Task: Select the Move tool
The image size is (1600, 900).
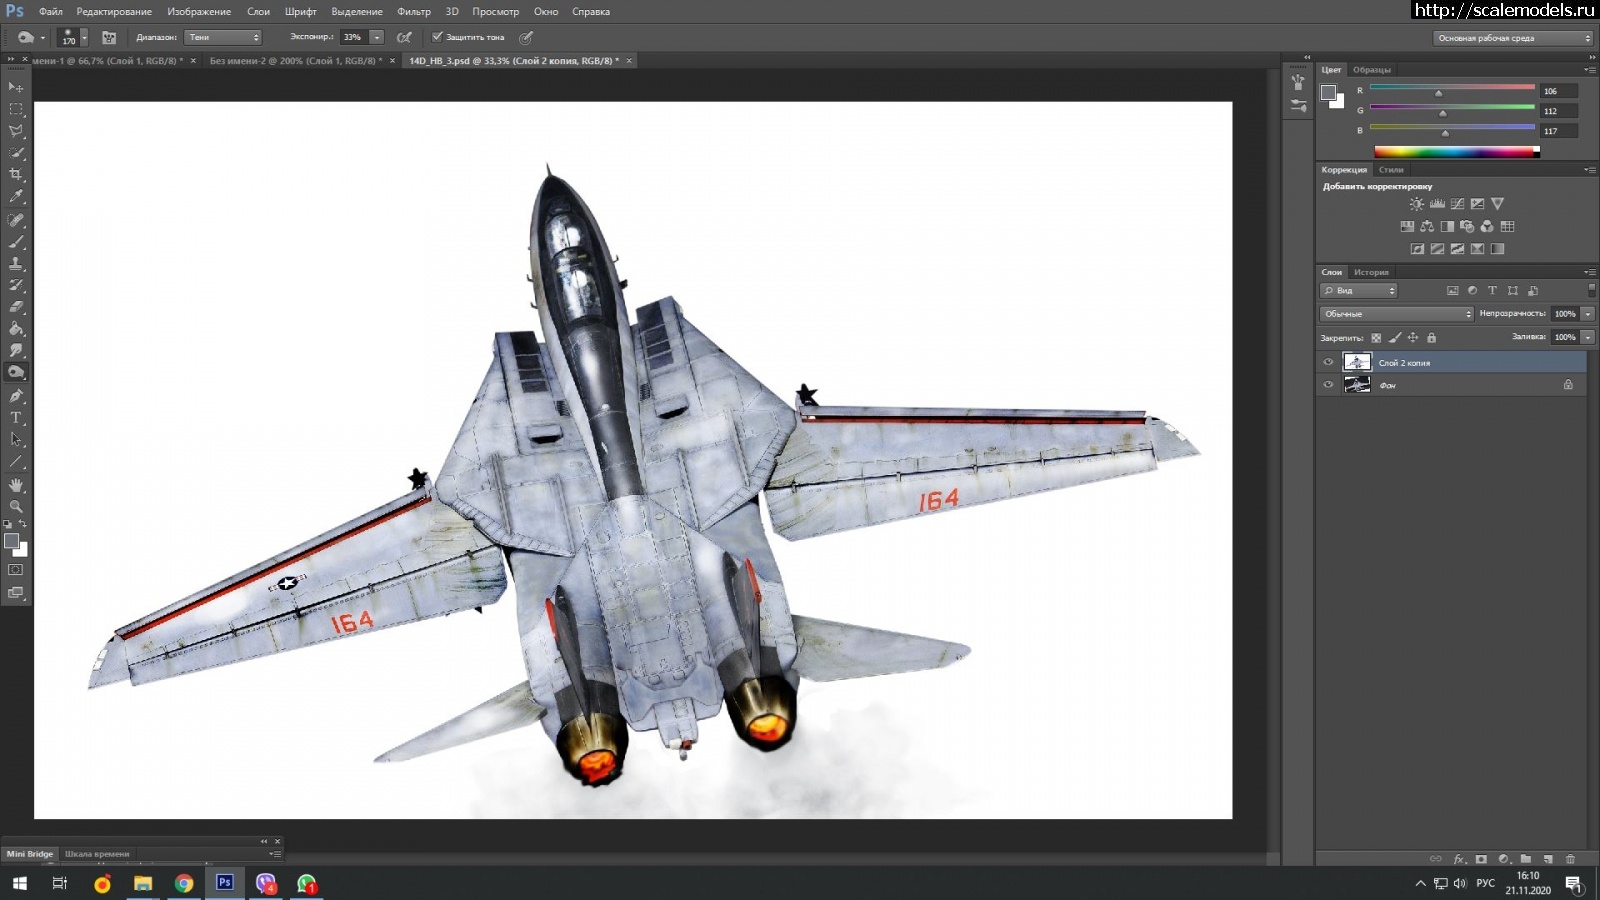Action: tap(16, 88)
